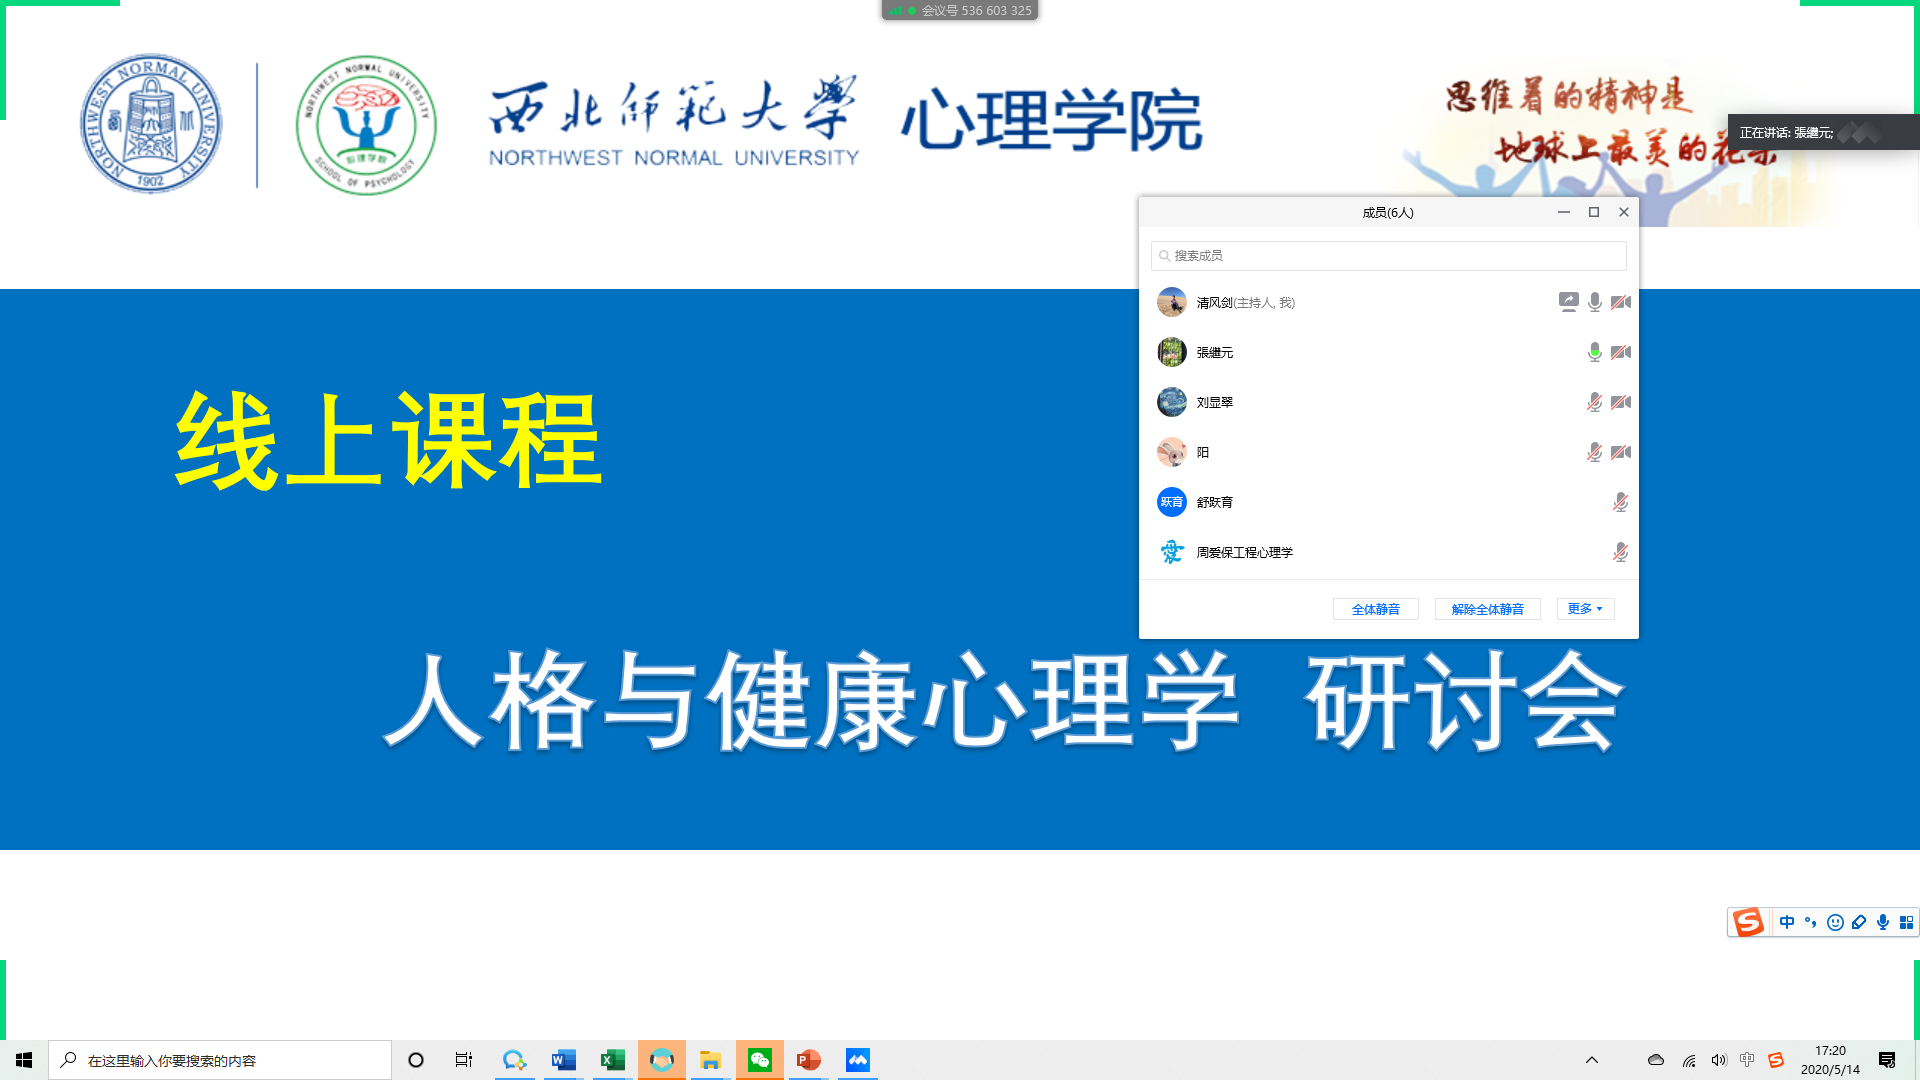Screen dimensions: 1920x1080
Task: Open Sogou toolbox grid icon
Action: click(x=1907, y=922)
